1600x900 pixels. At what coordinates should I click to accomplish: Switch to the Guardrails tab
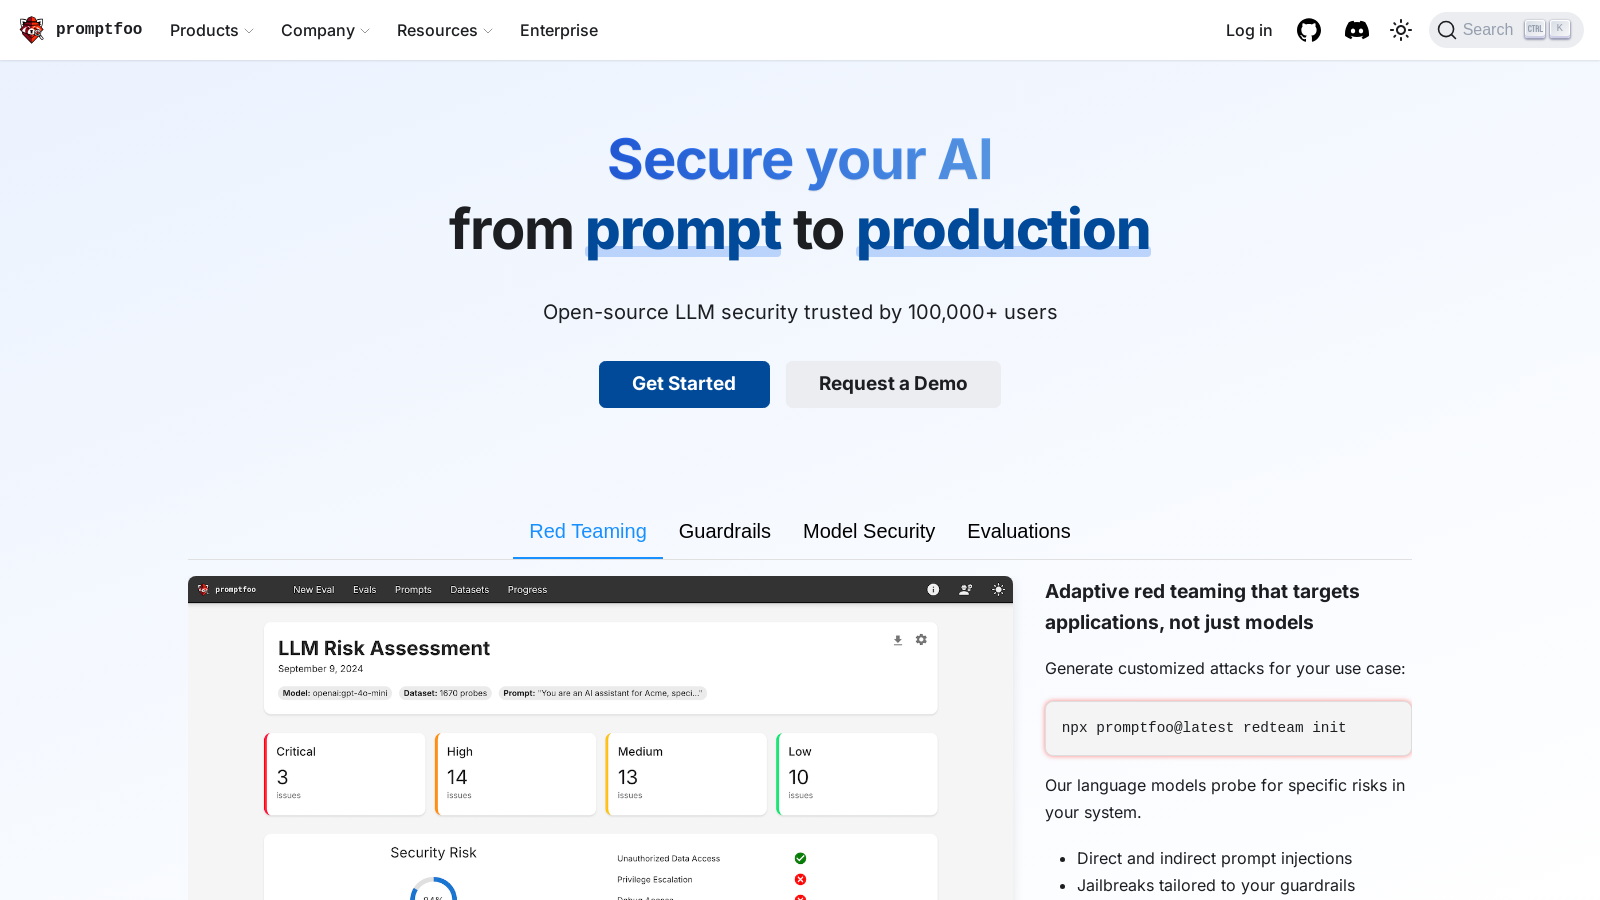coord(724,531)
